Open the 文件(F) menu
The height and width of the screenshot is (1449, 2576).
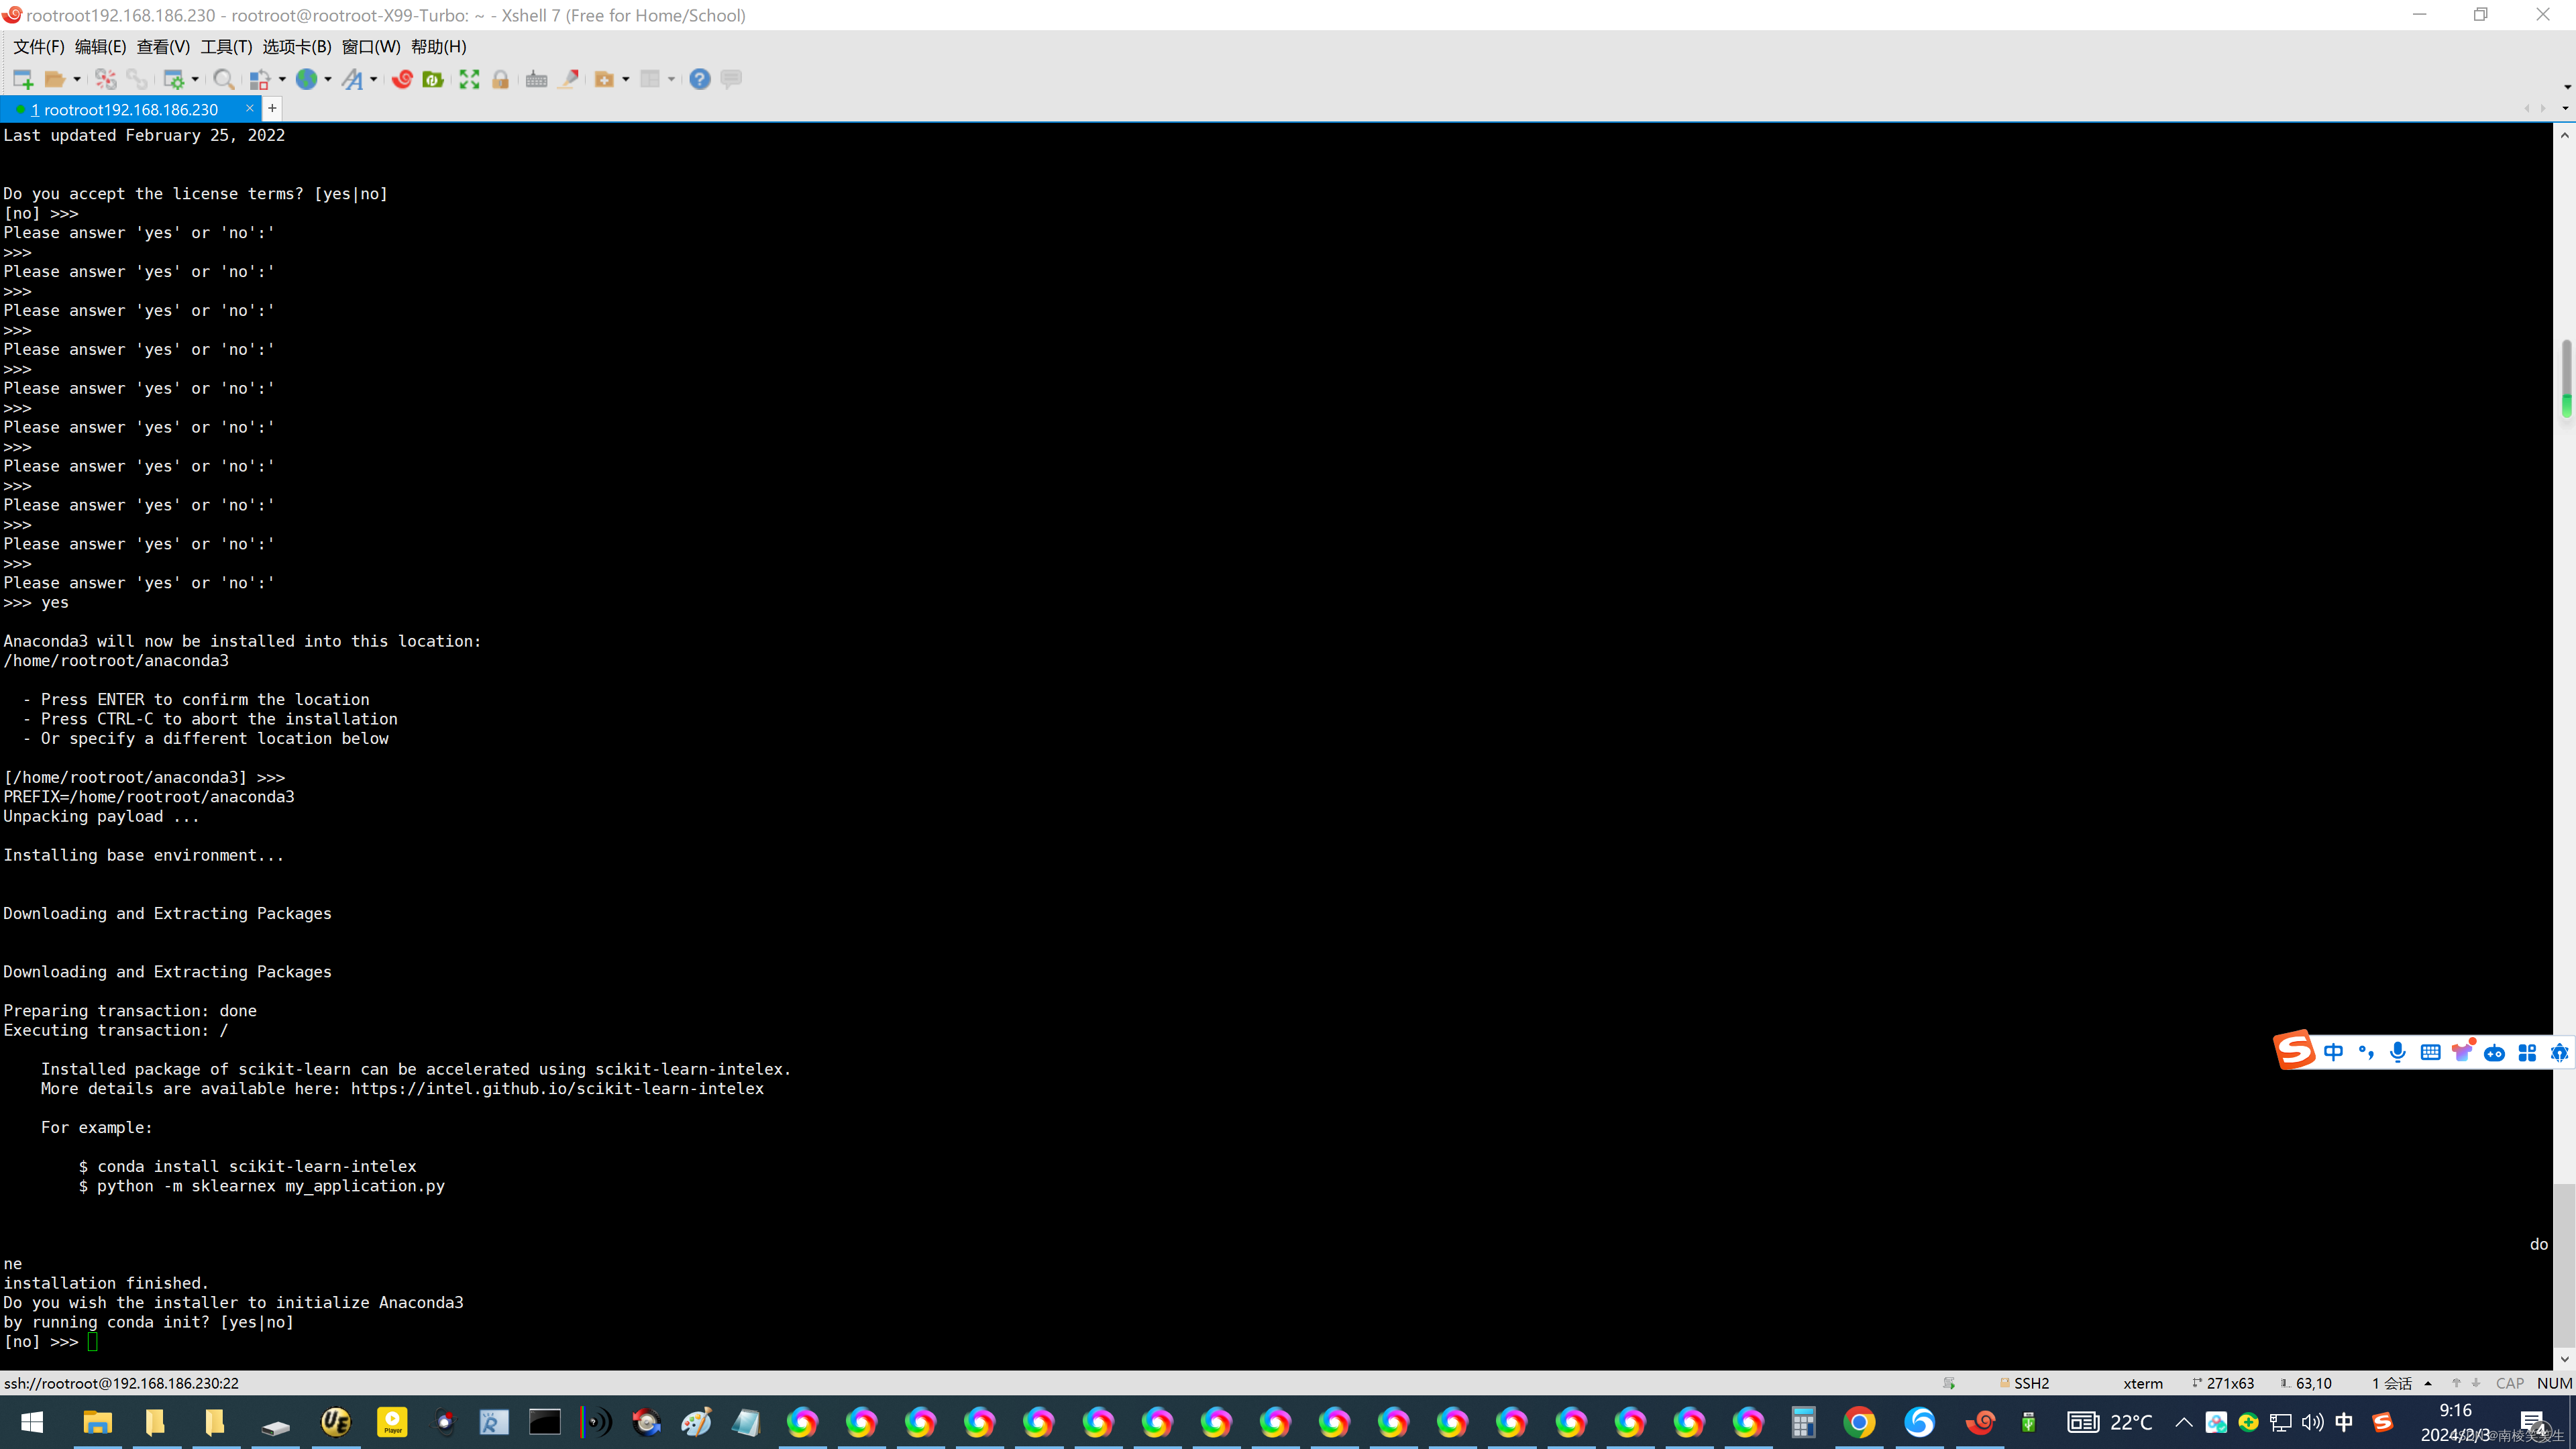38,47
